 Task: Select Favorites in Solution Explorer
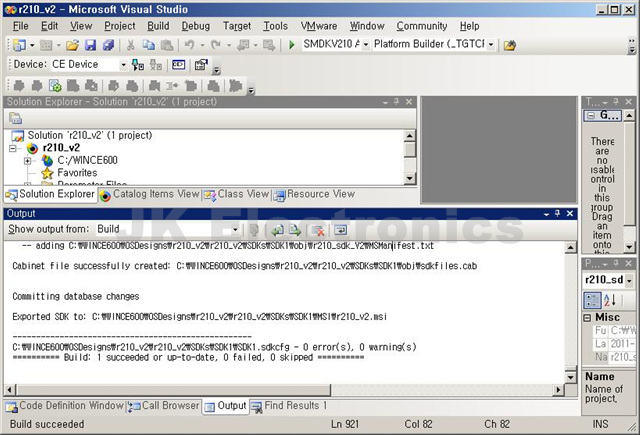click(77, 173)
